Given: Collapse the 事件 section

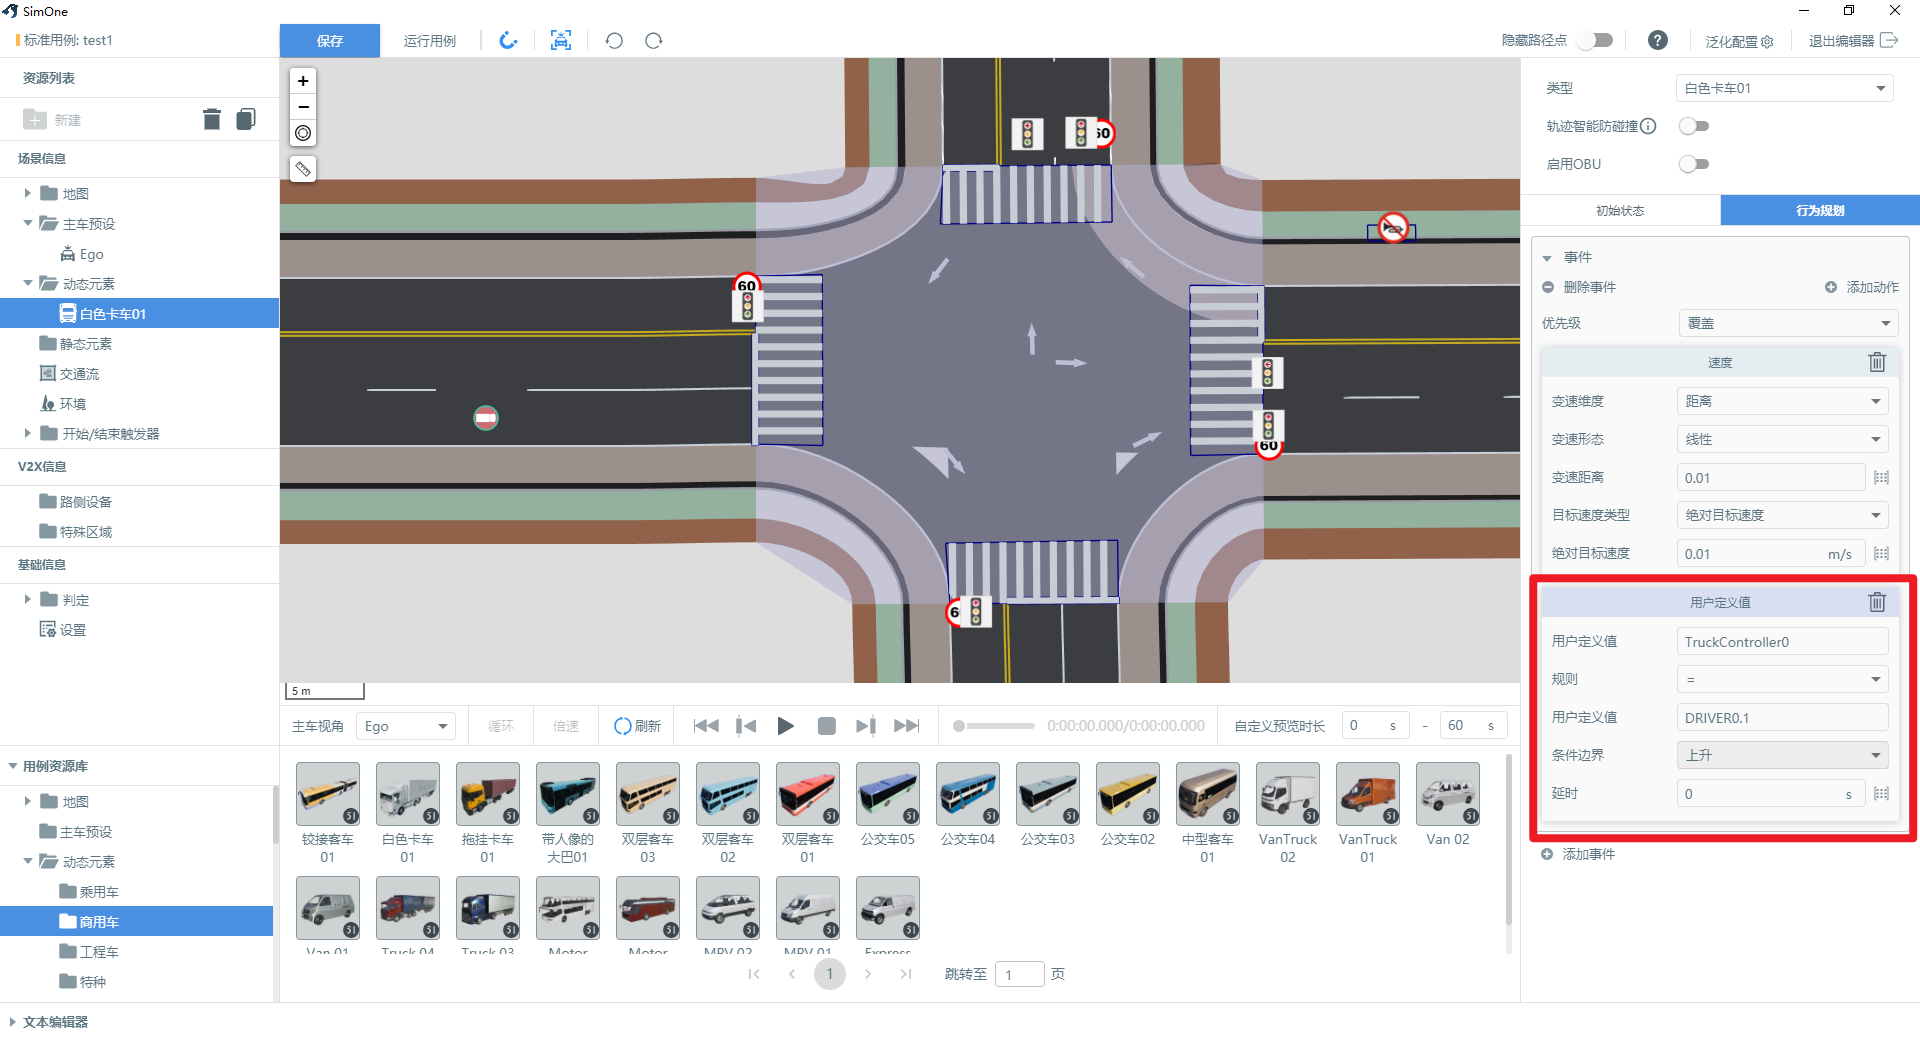Looking at the screenshot, I should [x=1547, y=258].
